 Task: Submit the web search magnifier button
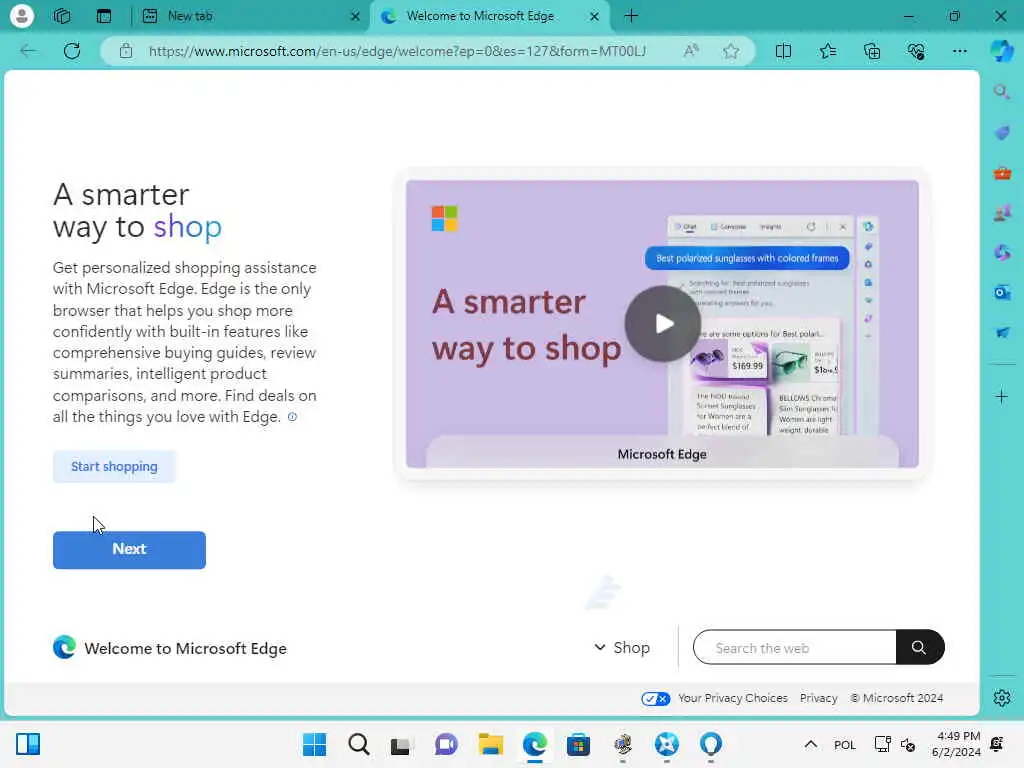click(920, 647)
